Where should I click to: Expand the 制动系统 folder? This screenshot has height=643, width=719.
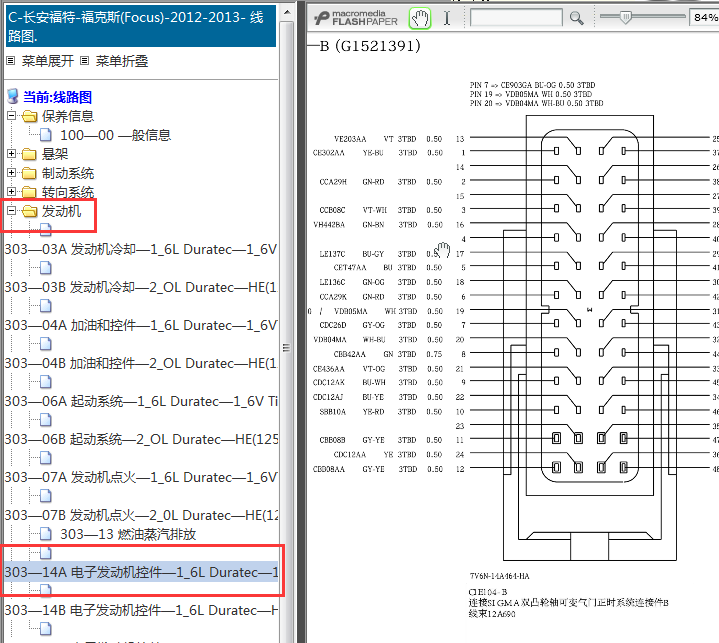(x=11, y=172)
